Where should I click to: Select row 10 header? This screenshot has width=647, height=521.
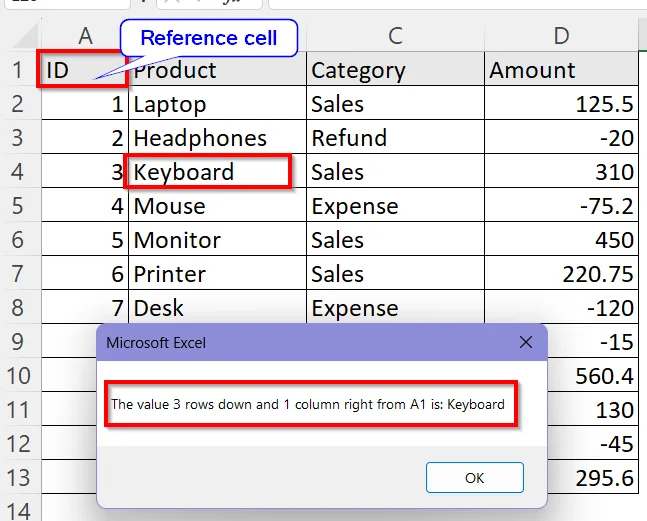coord(19,375)
